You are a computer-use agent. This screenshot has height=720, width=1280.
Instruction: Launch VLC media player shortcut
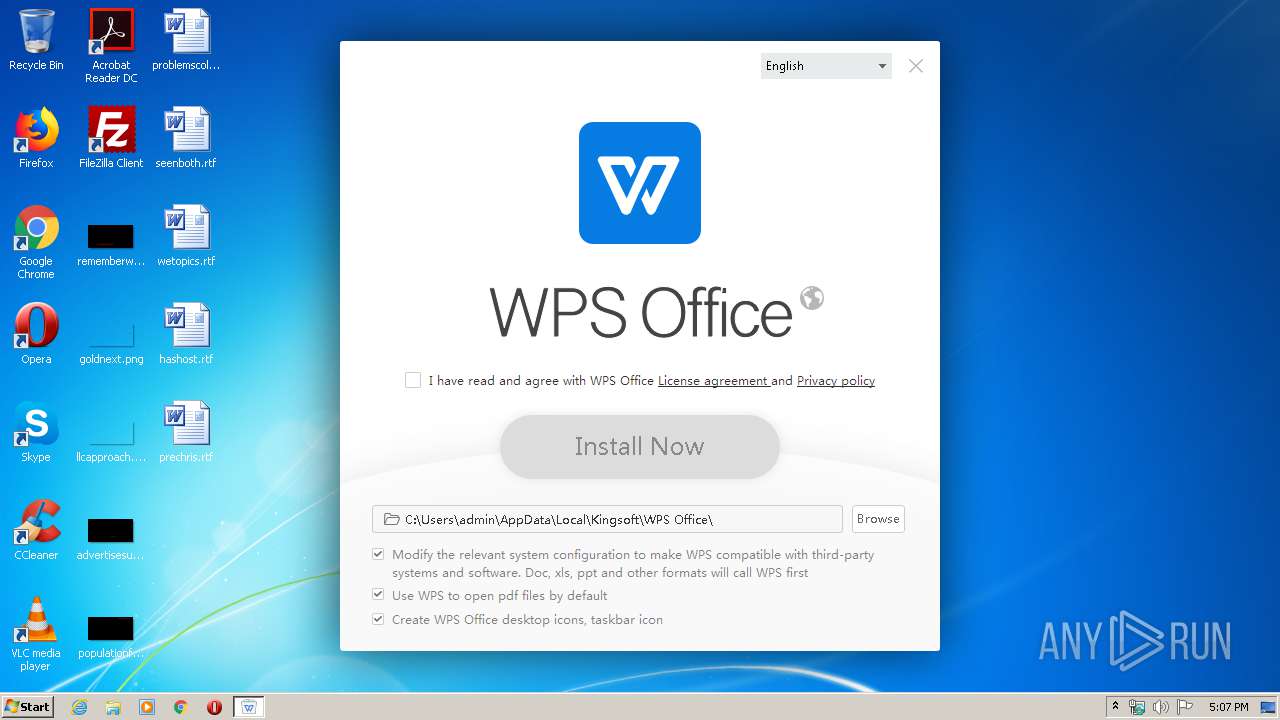[x=36, y=634]
